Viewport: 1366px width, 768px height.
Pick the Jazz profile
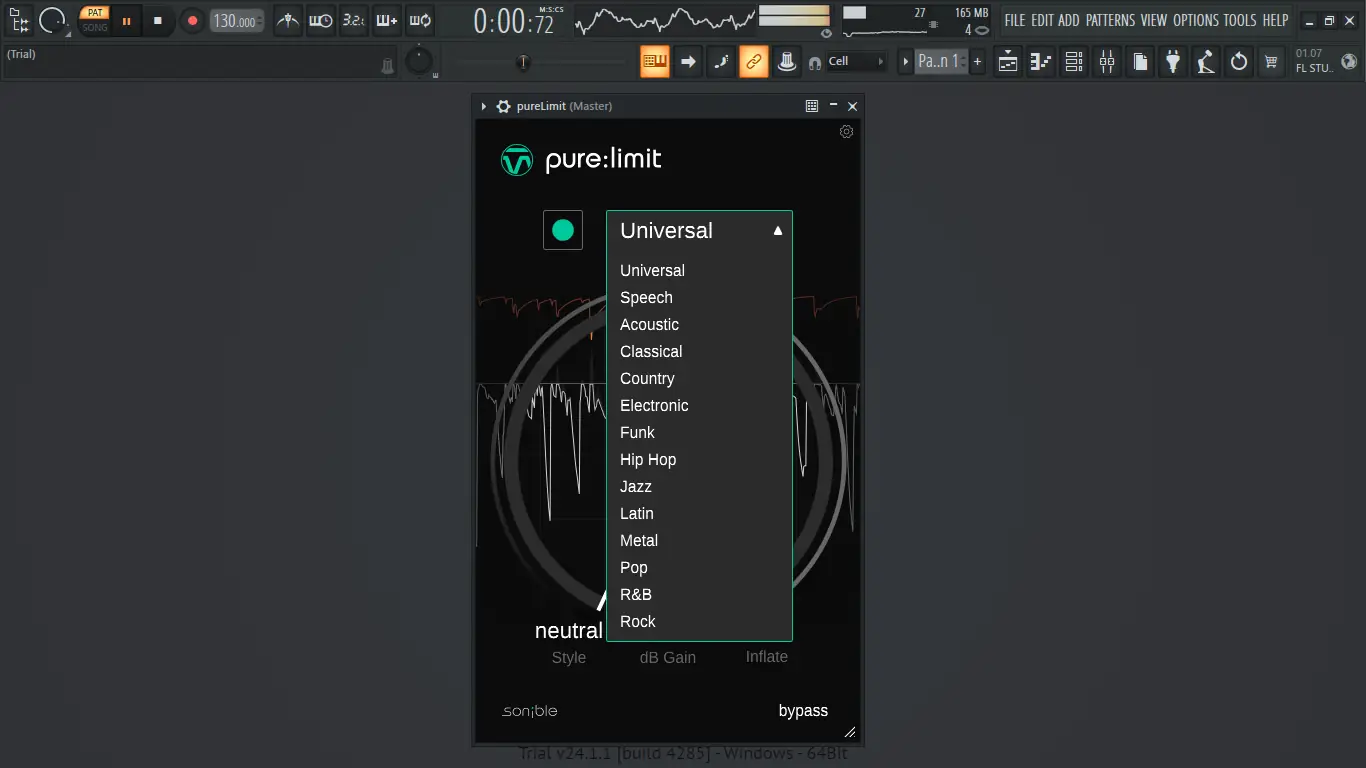click(699, 487)
